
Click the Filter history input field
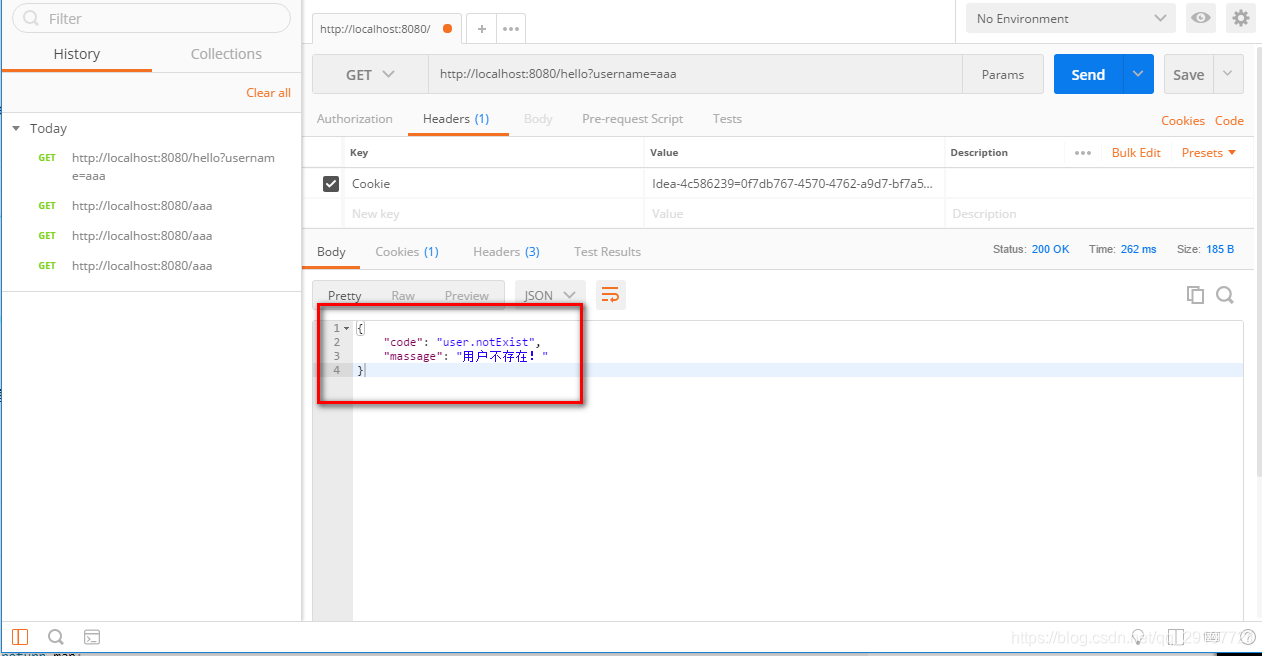[151, 18]
